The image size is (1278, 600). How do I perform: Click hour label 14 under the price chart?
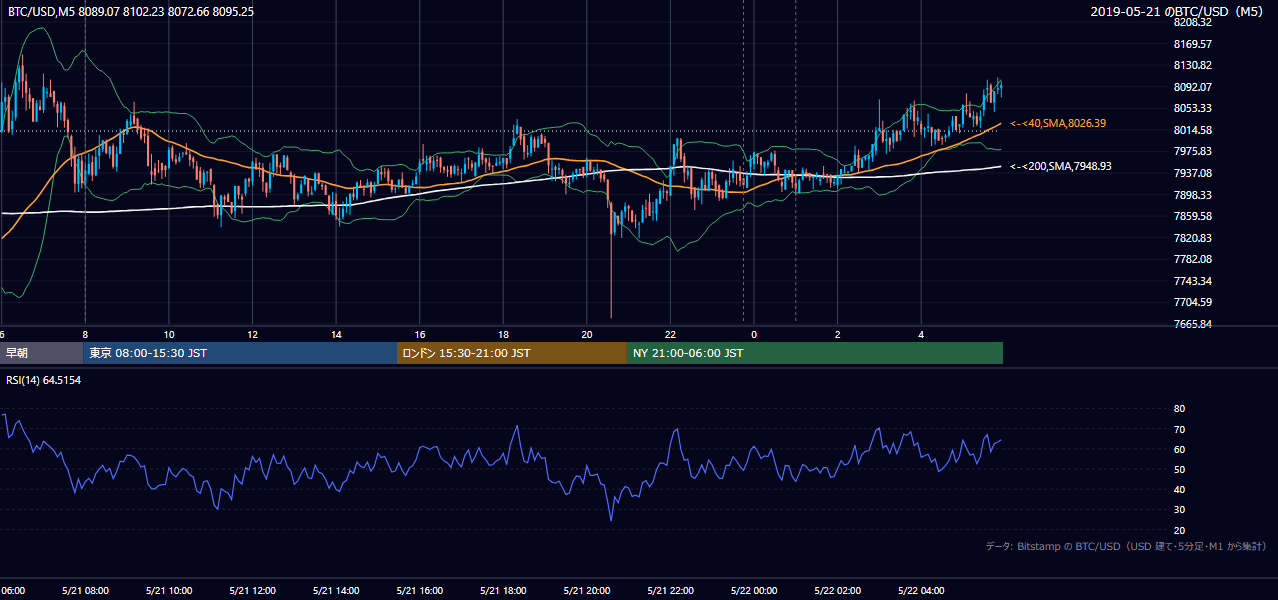click(337, 334)
